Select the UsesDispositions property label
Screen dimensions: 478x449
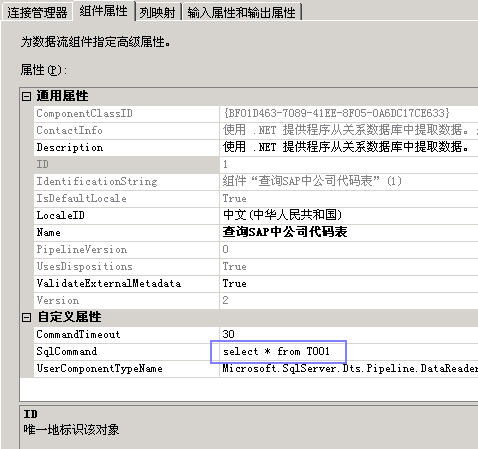(x=84, y=266)
